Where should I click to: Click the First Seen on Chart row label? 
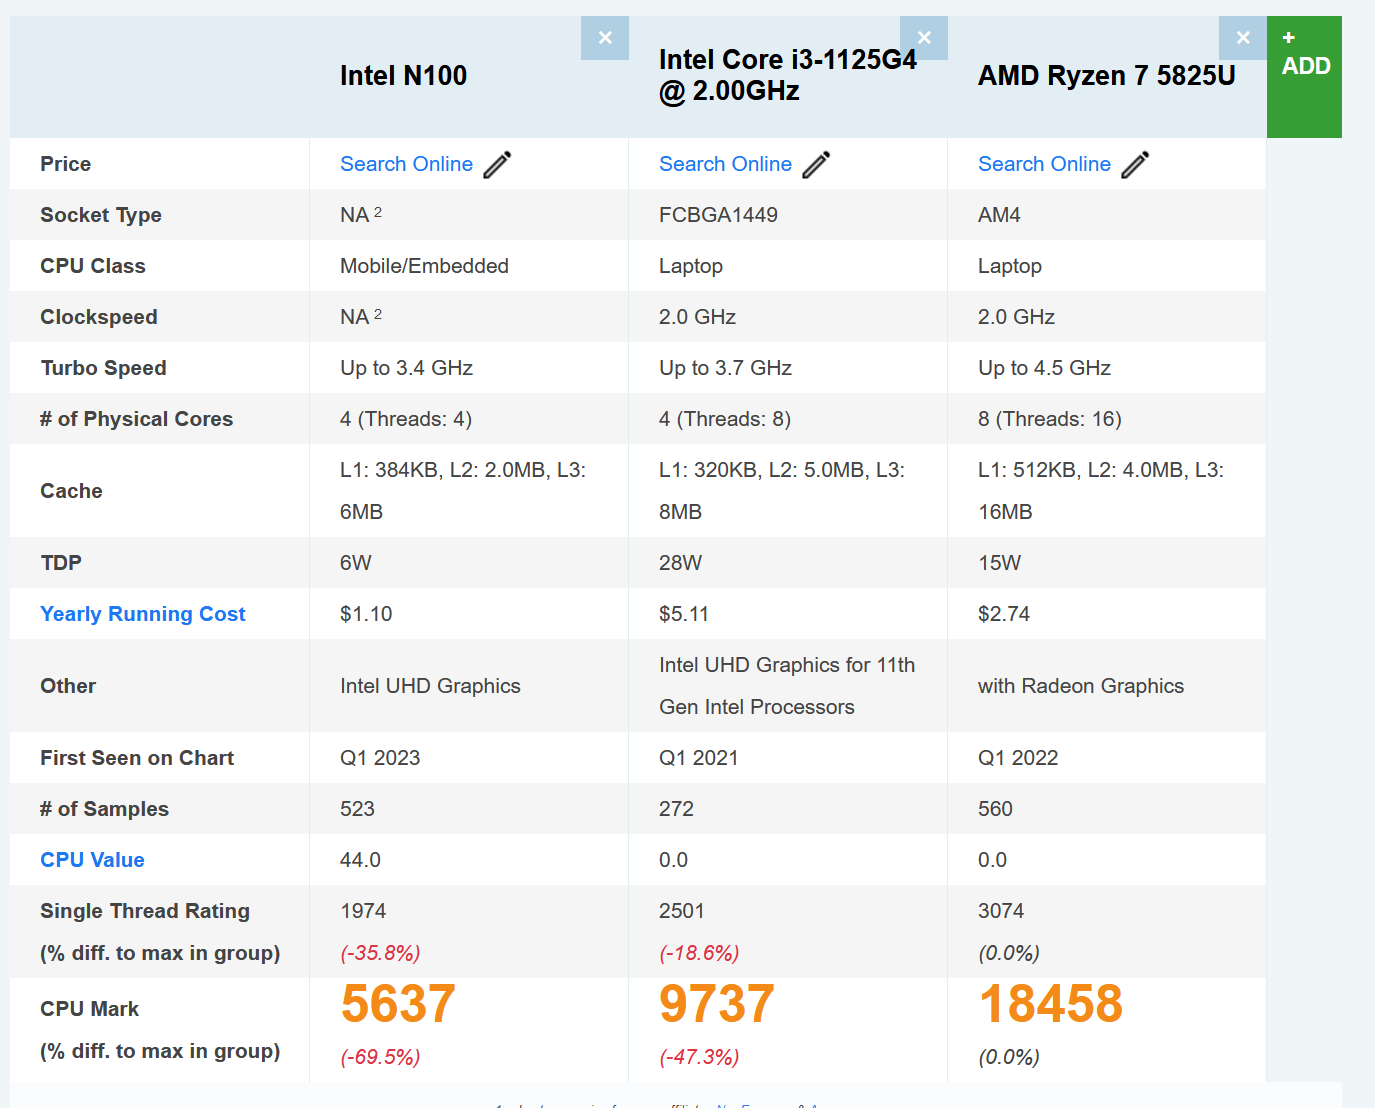click(137, 758)
